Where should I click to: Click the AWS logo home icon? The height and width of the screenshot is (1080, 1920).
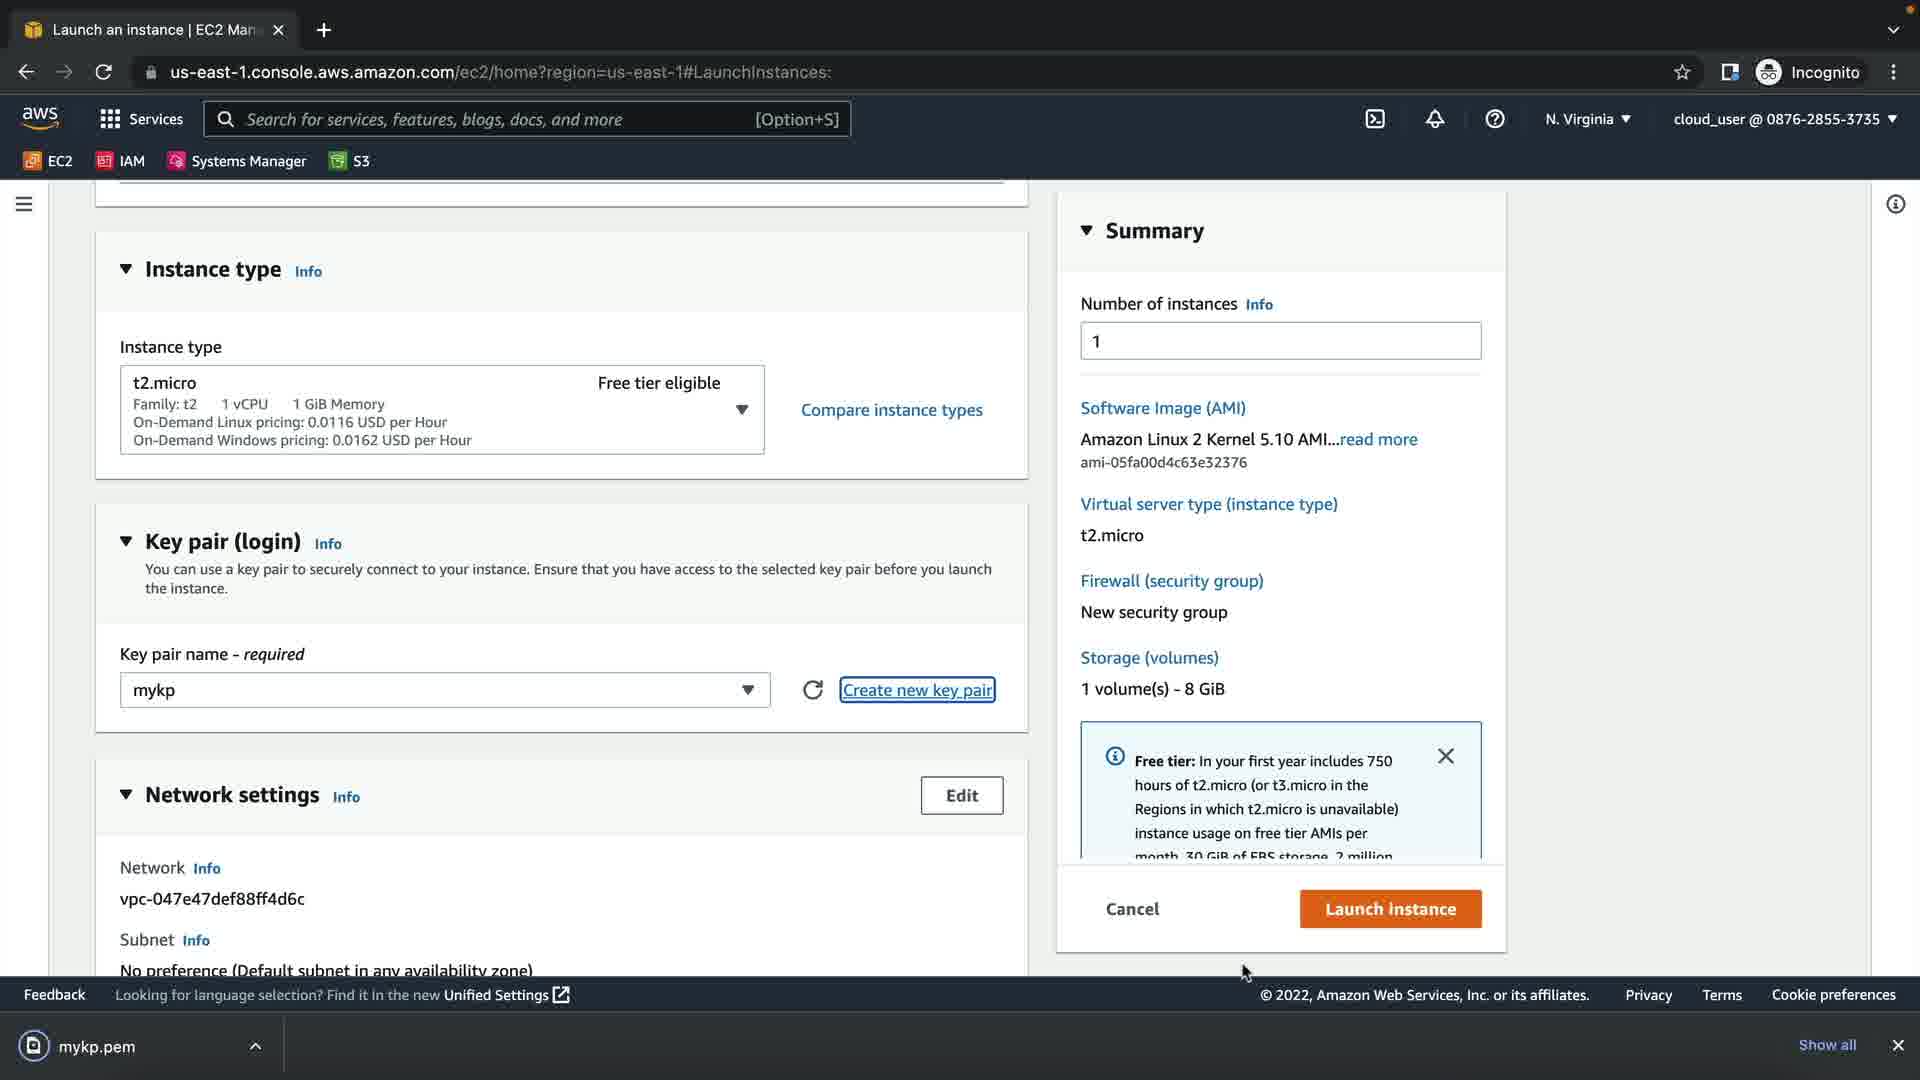[x=40, y=118]
